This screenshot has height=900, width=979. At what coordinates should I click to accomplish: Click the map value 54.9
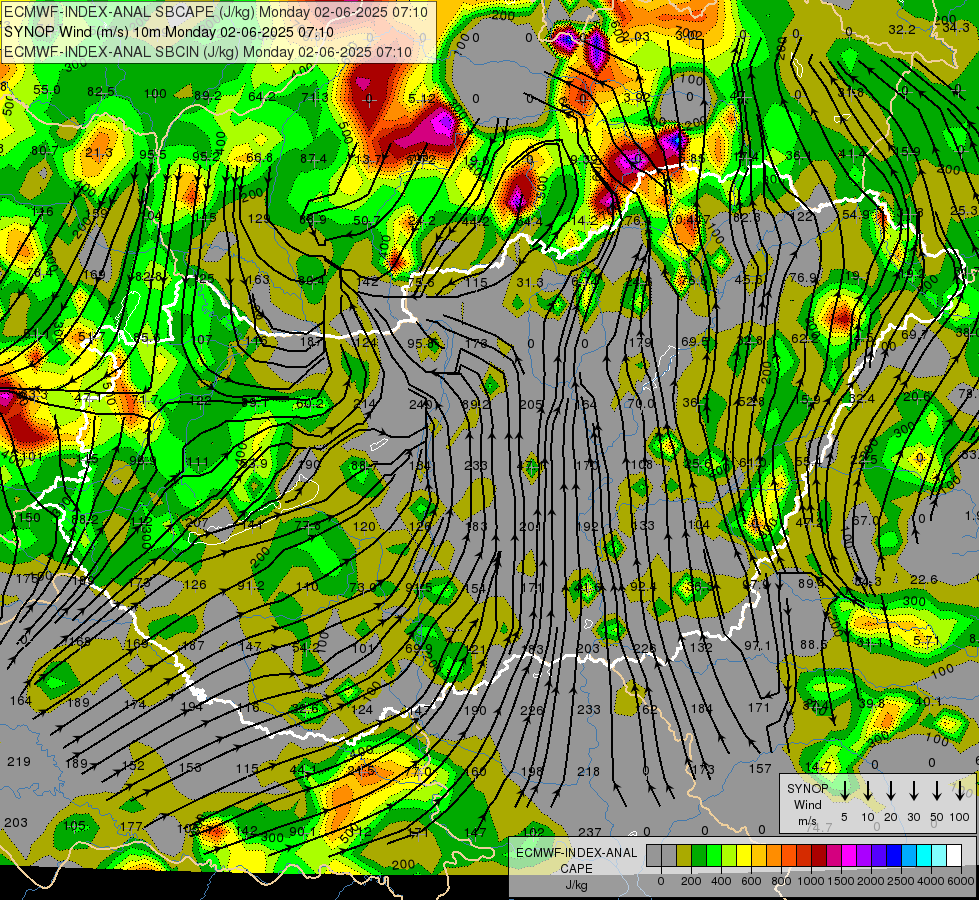[x=855, y=214]
